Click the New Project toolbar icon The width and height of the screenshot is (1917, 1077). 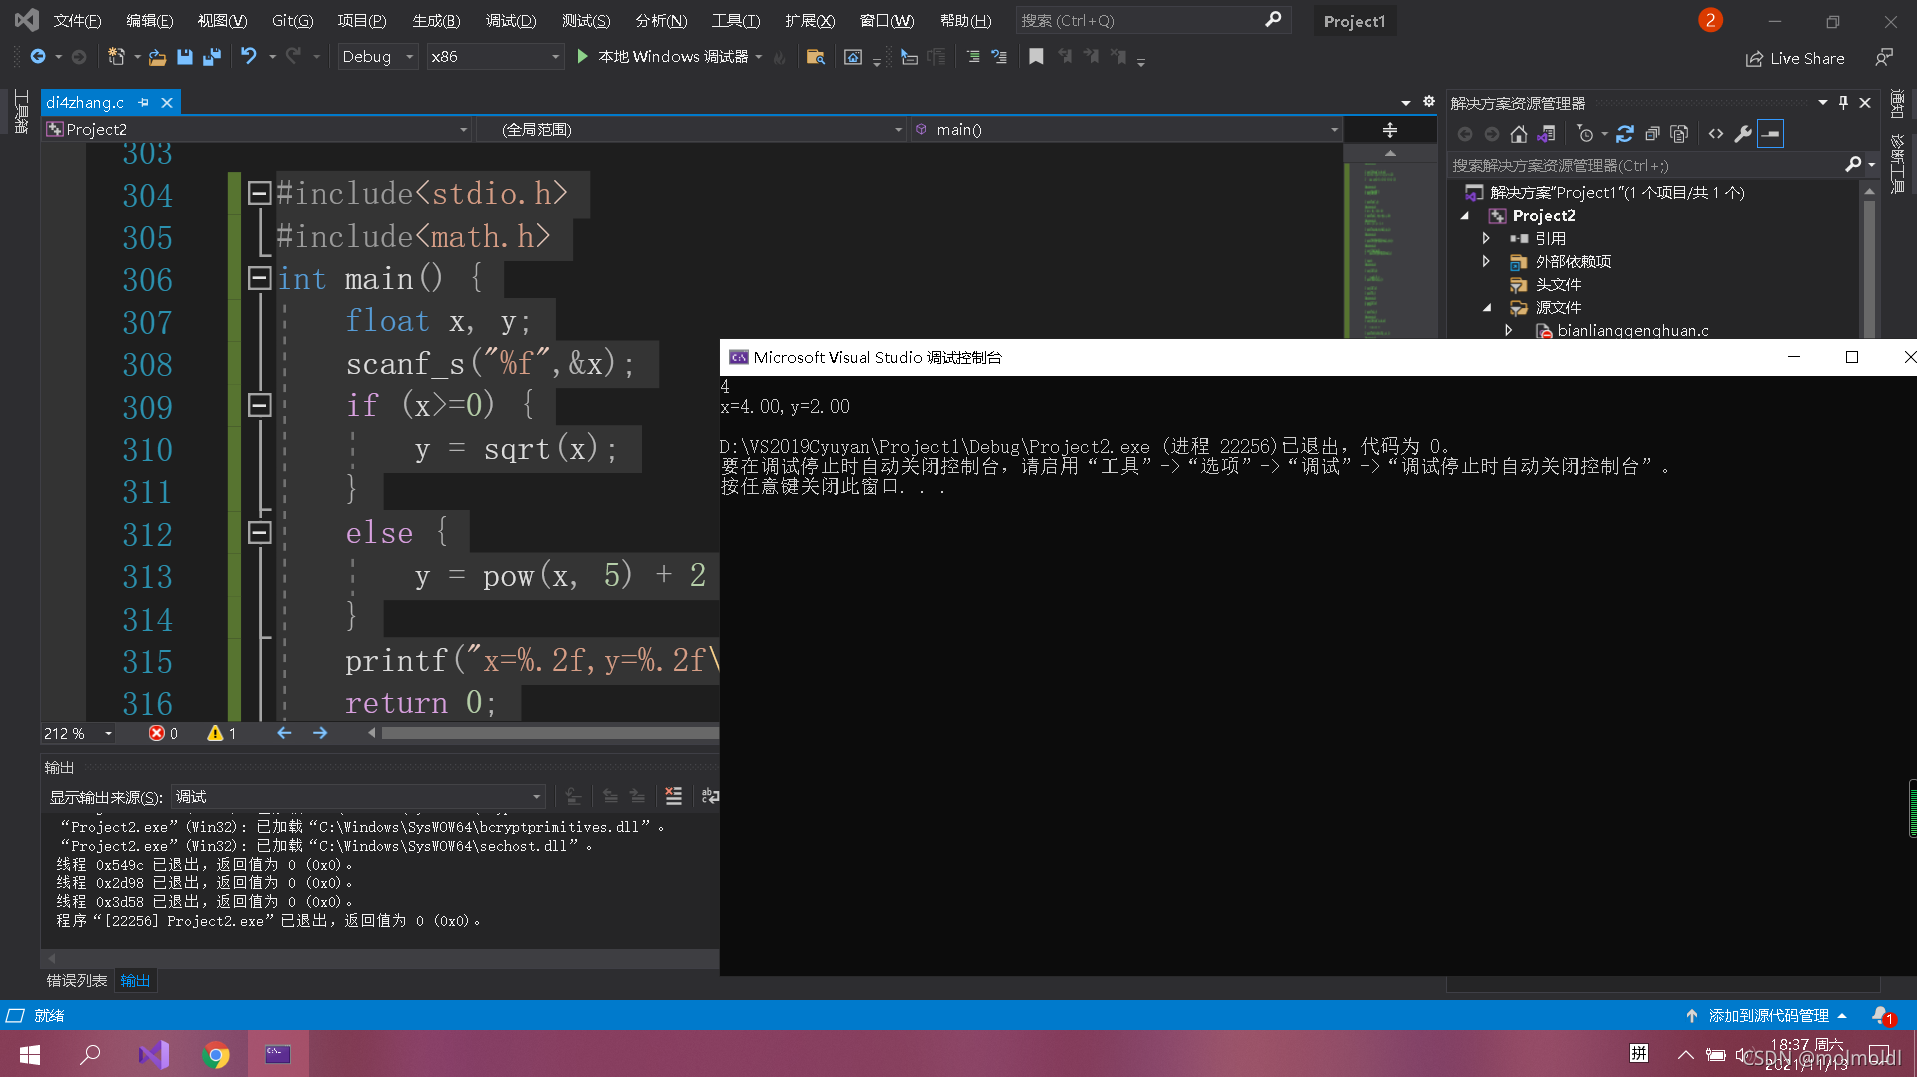[x=116, y=57]
